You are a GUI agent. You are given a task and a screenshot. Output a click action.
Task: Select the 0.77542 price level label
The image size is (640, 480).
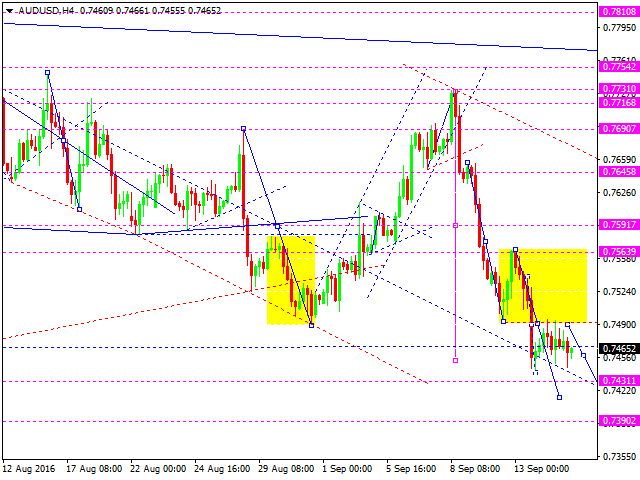point(619,67)
